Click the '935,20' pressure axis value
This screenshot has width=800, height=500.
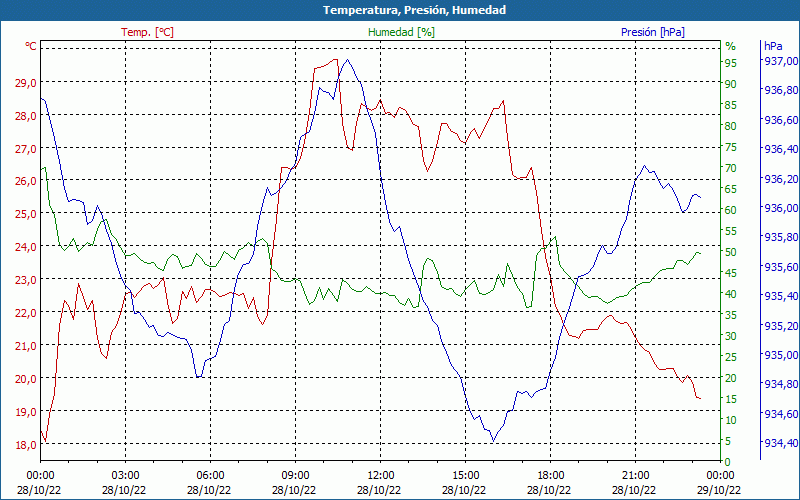pyautogui.click(x=781, y=326)
